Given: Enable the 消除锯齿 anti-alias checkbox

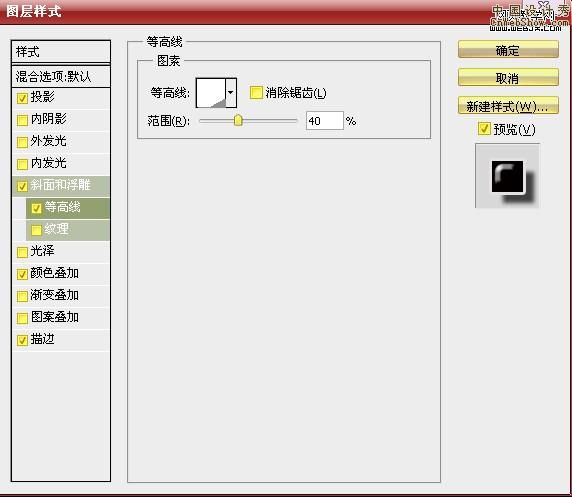Looking at the screenshot, I should point(256,93).
